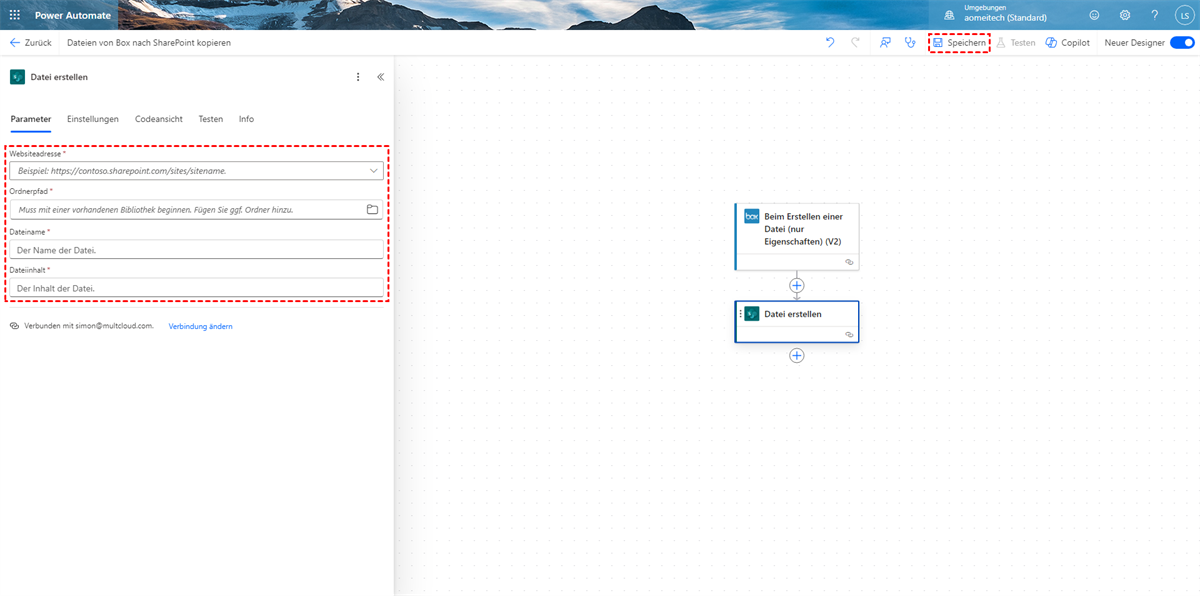The height and width of the screenshot is (596, 1200).
Task: Collapse the panel with double chevron
Action: pyautogui.click(x=381, y=77)
